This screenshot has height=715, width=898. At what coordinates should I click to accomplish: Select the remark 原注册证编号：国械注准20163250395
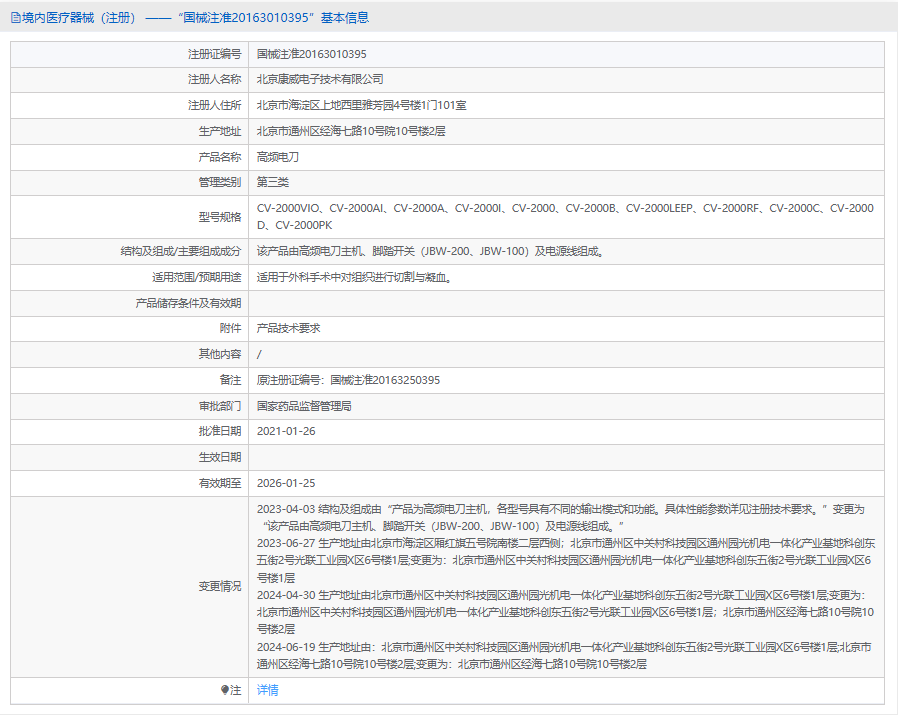348,380
